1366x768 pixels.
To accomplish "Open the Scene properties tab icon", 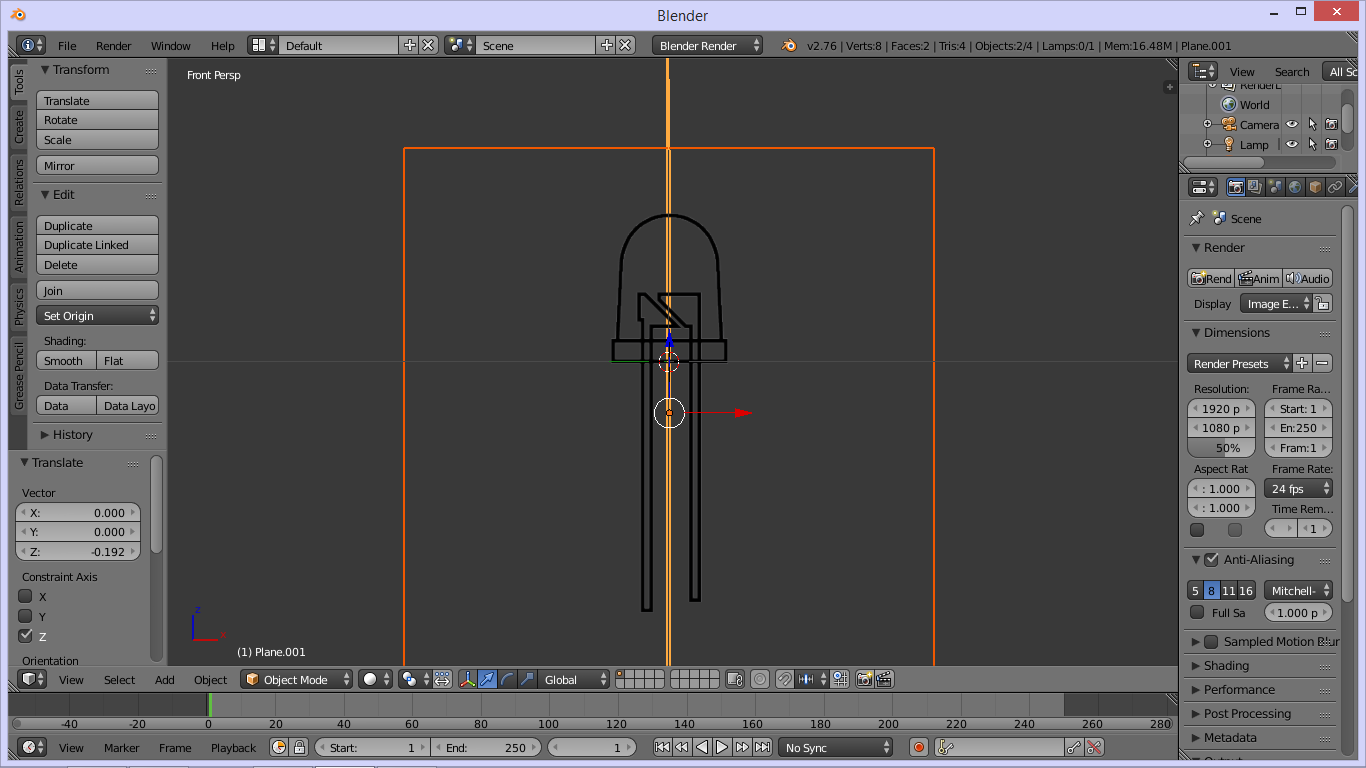I will coord(1275,187).
